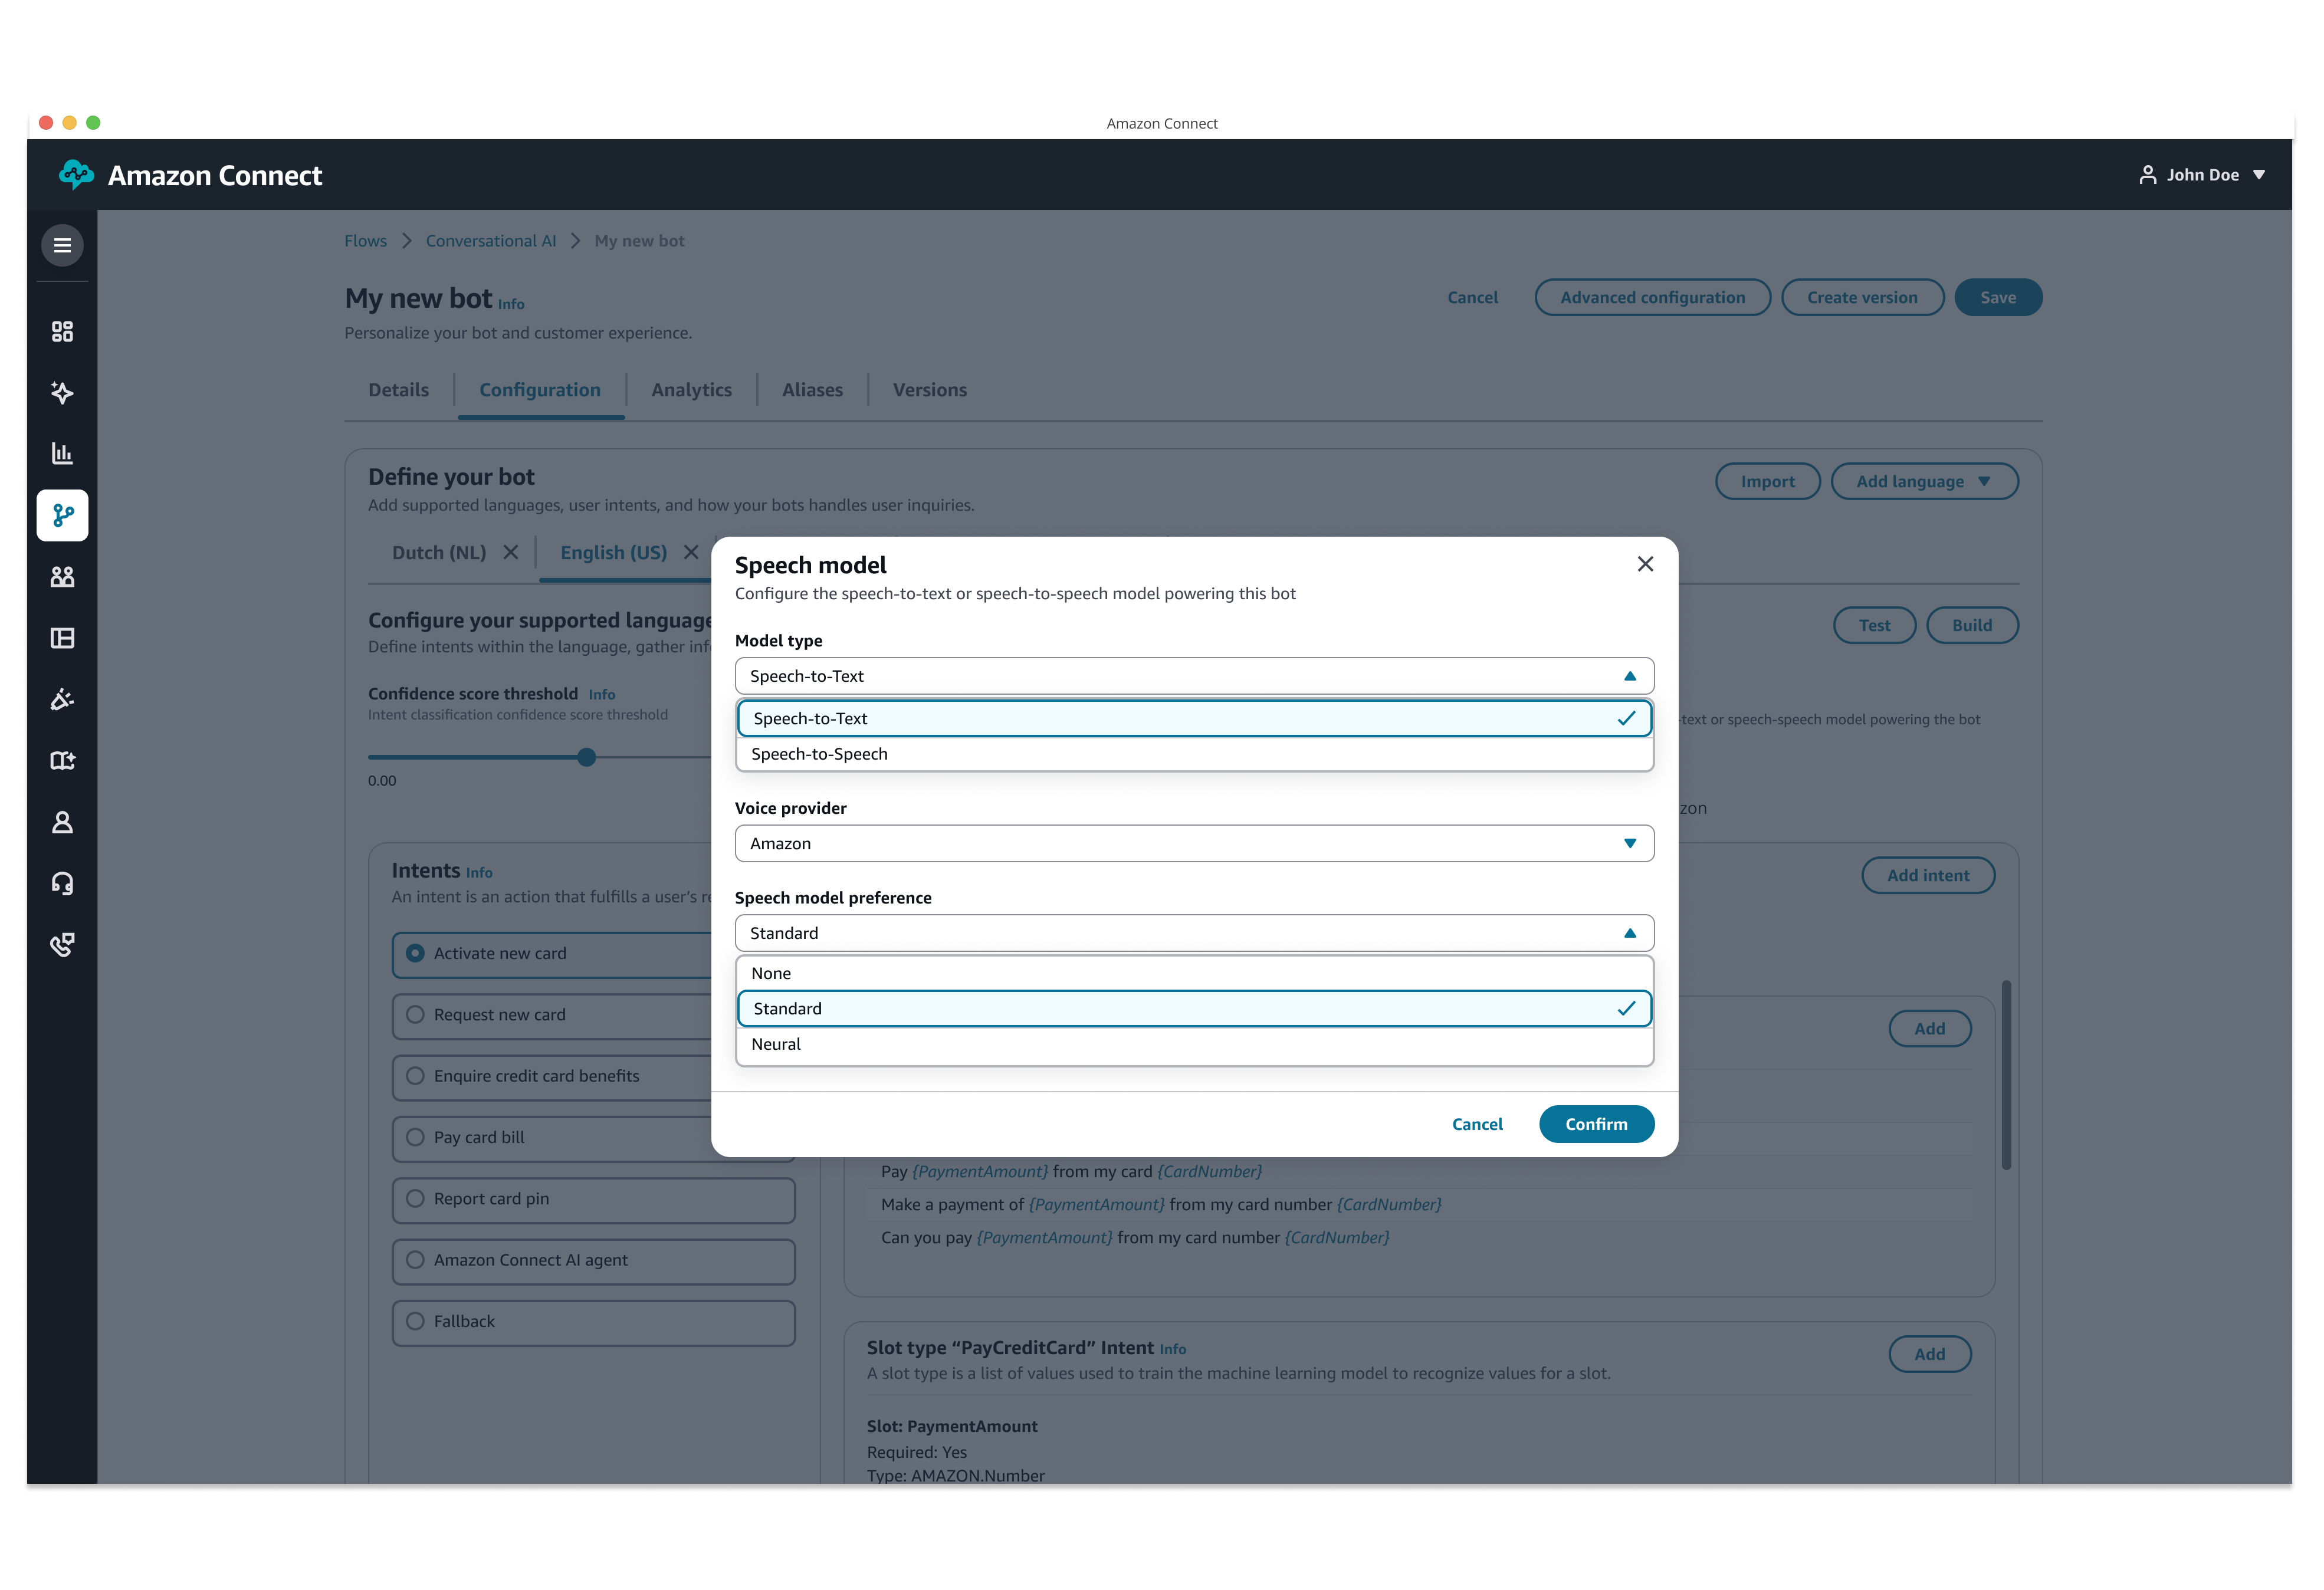Viewport: 2324px width, 1590px height.
Task: Select the Fallback intent radio button
Action: (415, 1321)
